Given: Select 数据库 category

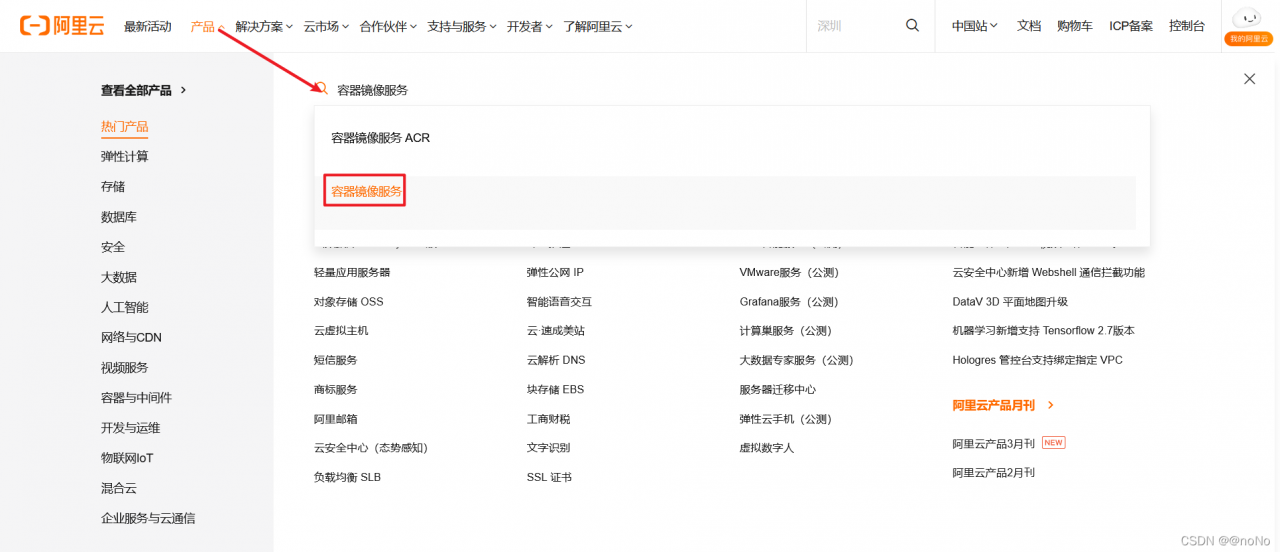Looking at the screenshot, I should click(119, 216).
